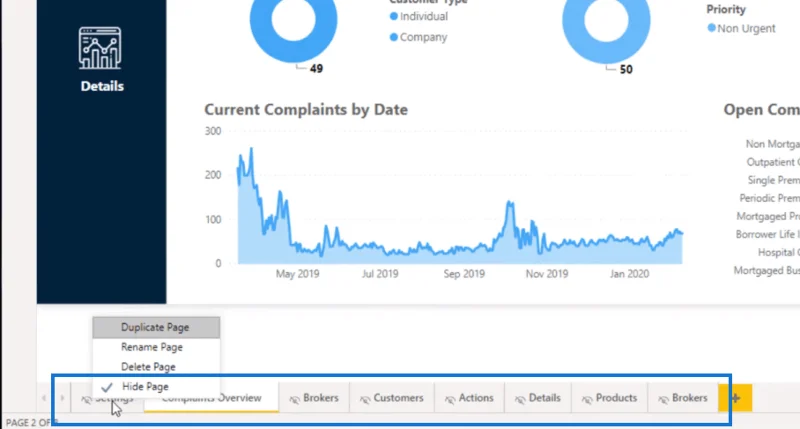Click the hidden-eye icon on Actions tab
The width and height of the screenshot is (800, 429).
tap(449, 399)
